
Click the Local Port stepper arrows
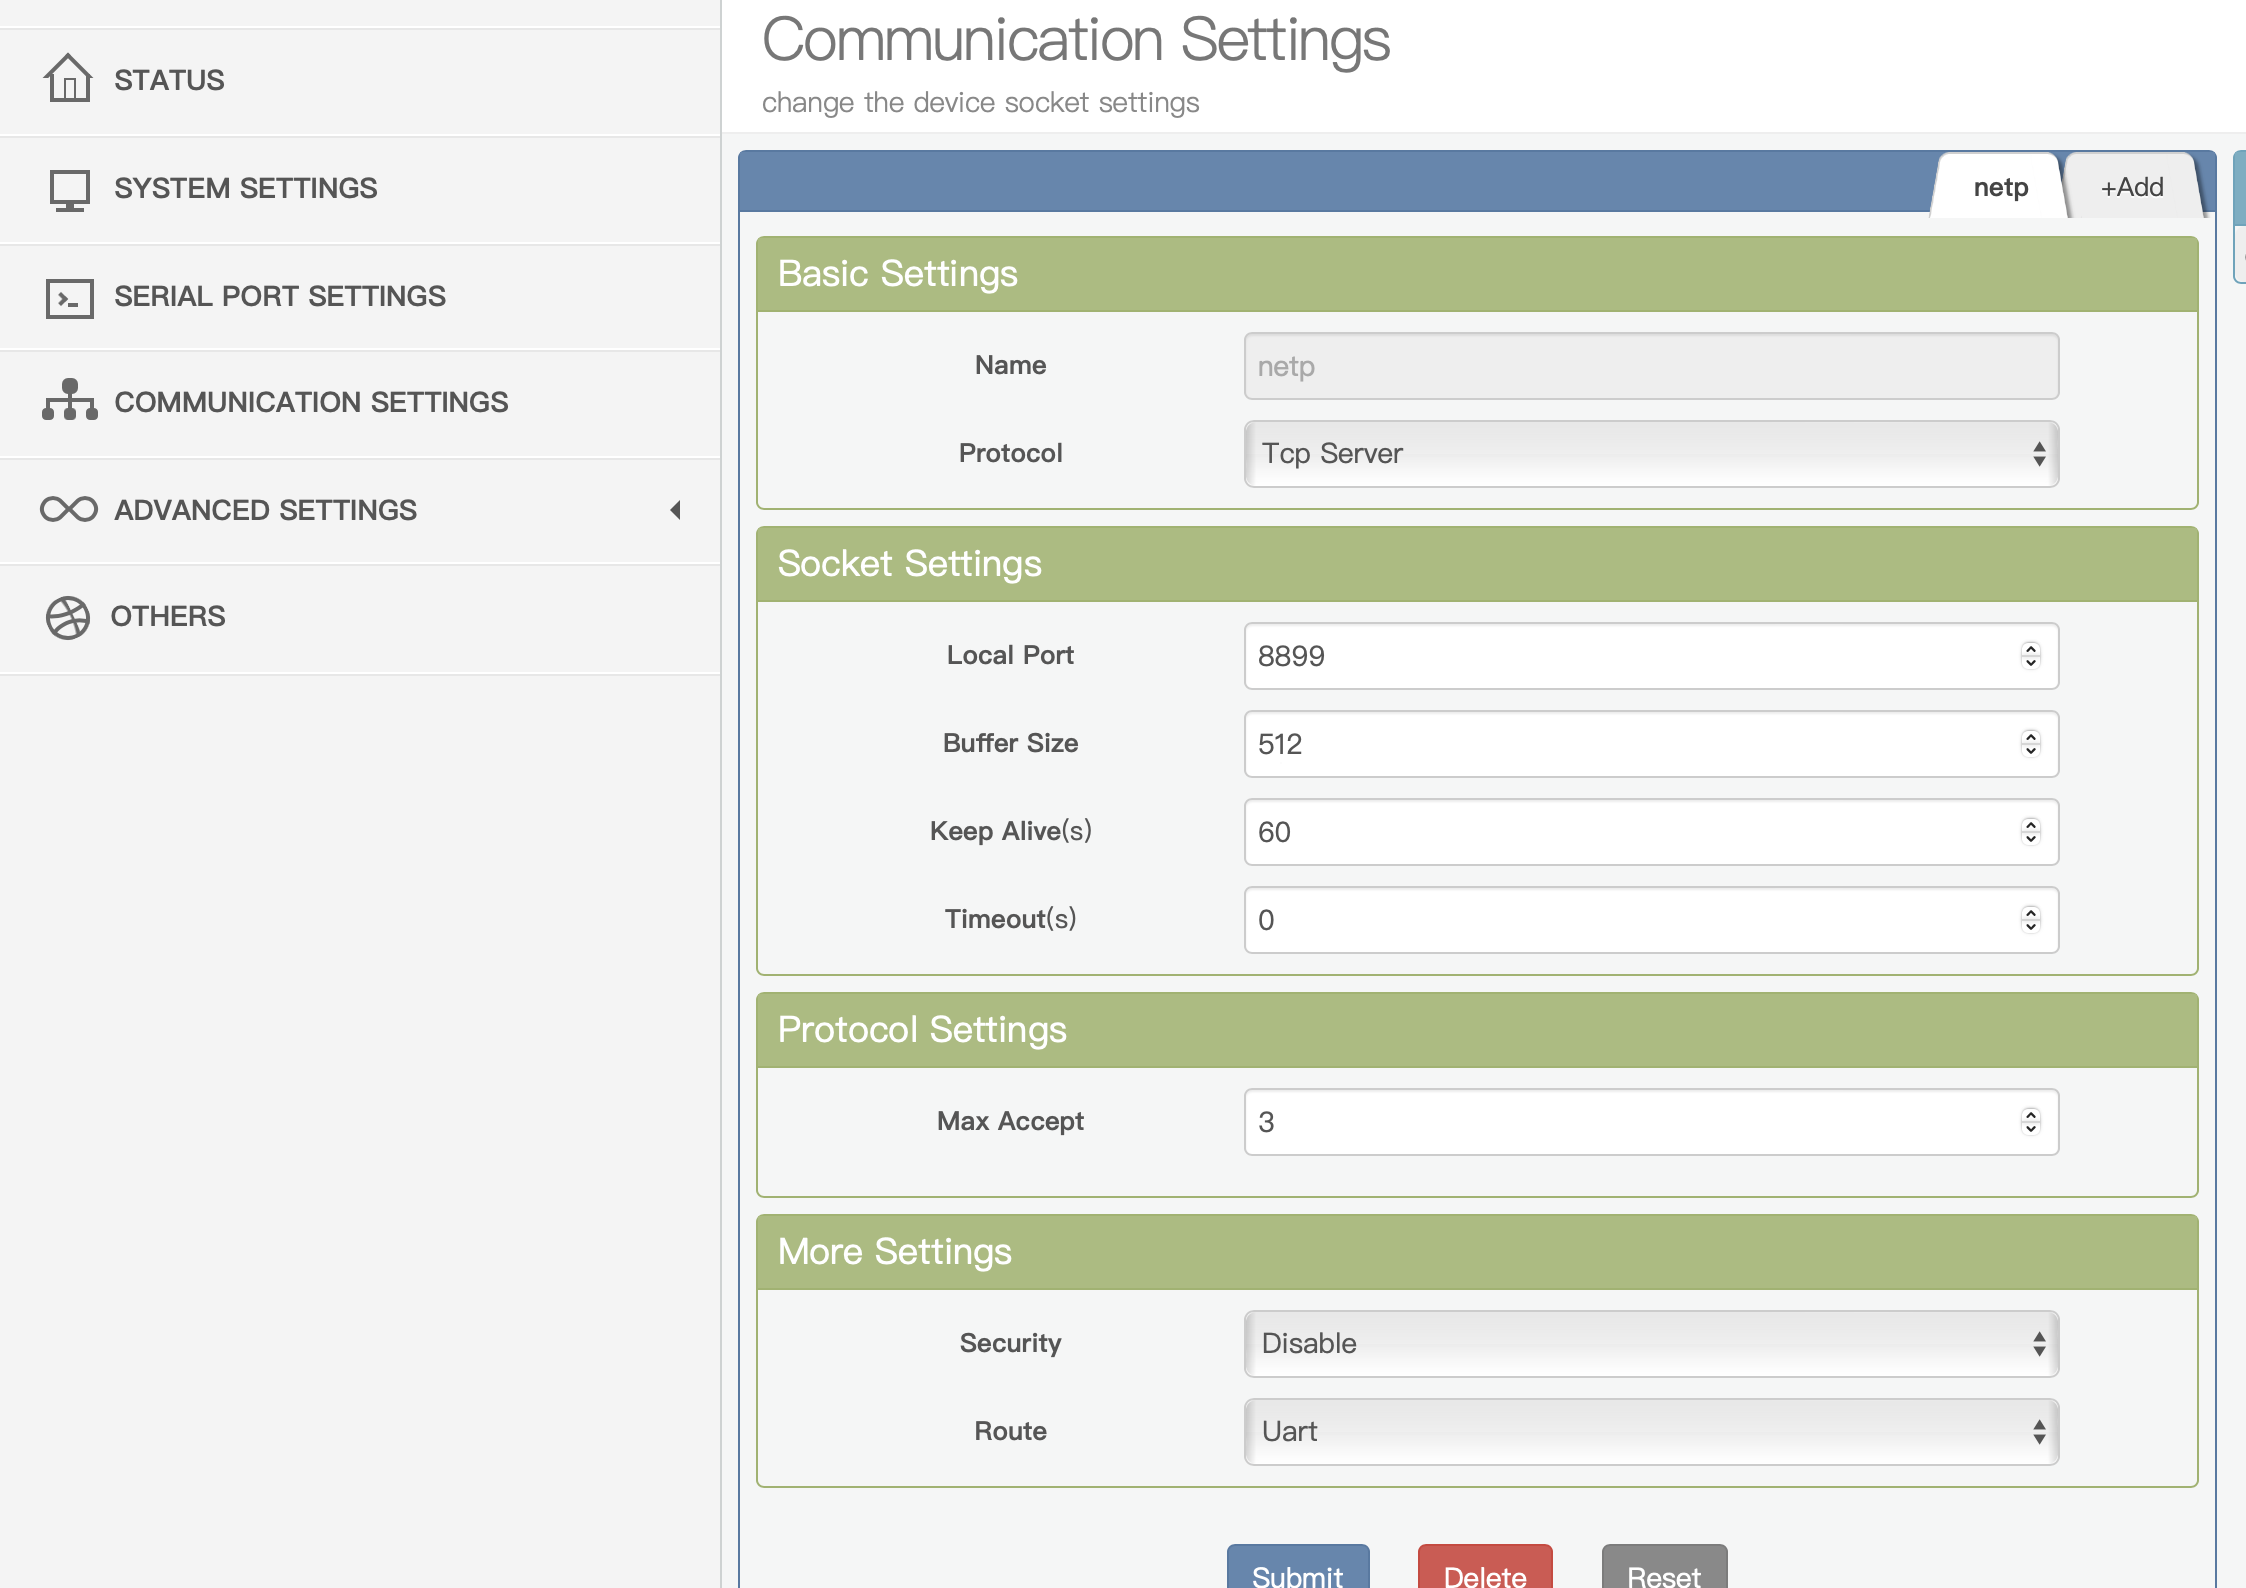(2030, 656)
